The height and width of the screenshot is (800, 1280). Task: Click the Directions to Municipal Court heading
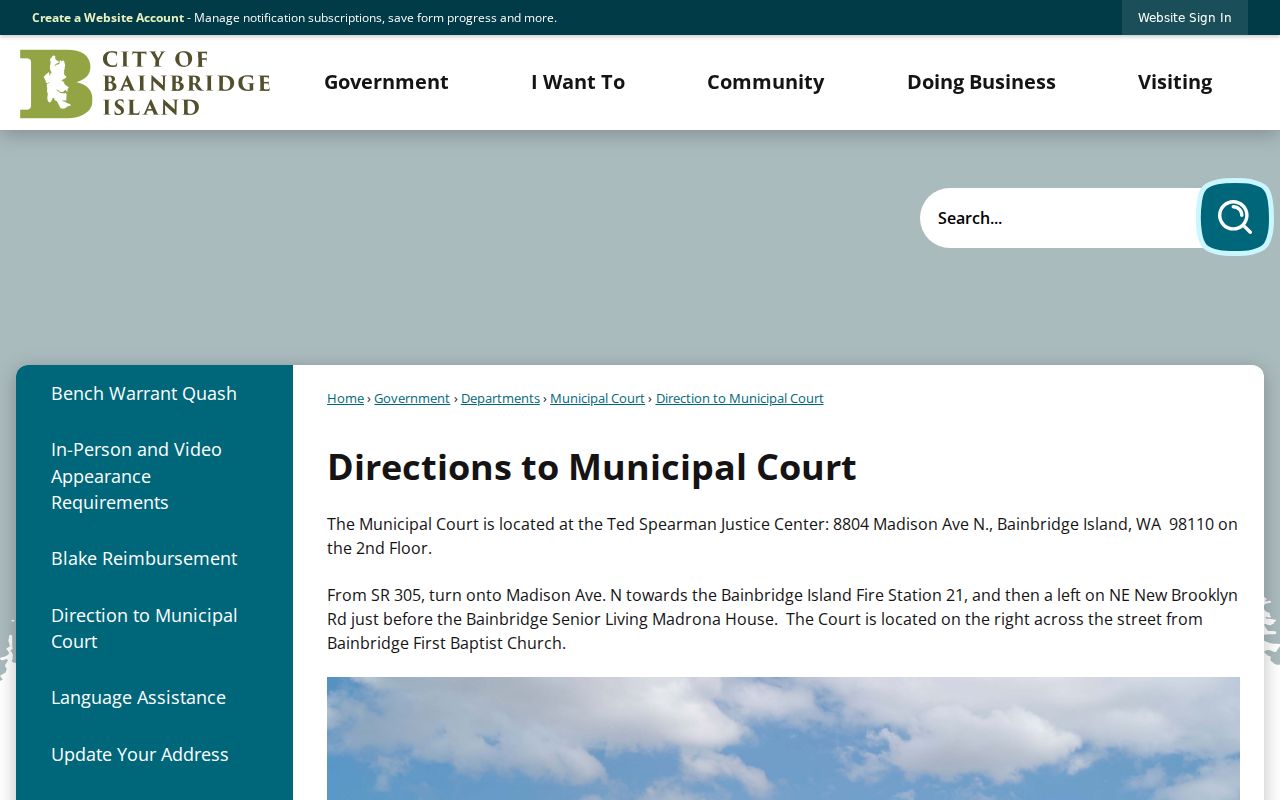point(592,467)
